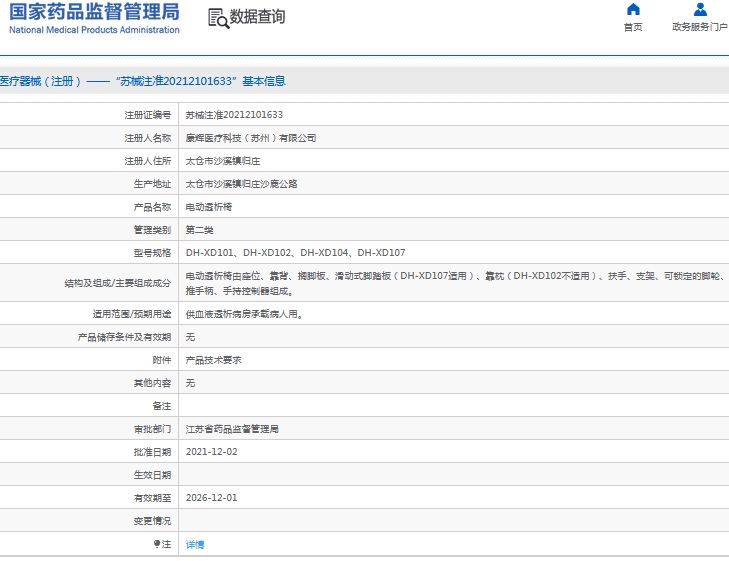Image resolution: width=729 pixels, height=561 pixels.
Task: Click the bullet icon beside 注
Action: tap(157, 543)
